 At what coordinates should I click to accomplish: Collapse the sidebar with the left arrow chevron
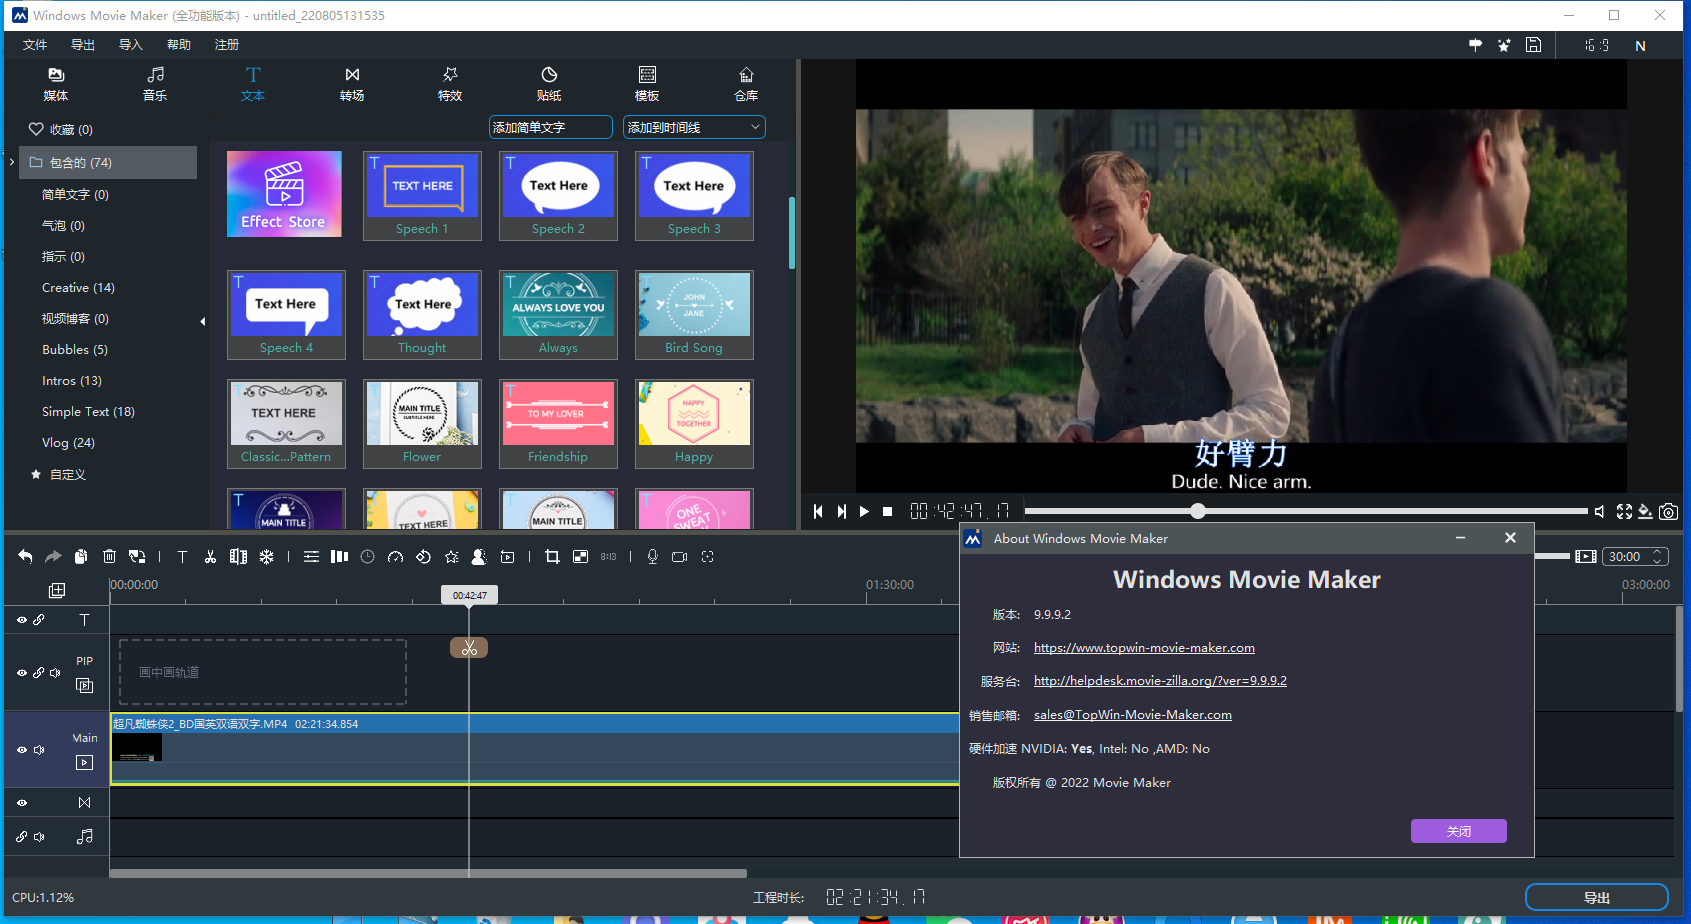203,321
